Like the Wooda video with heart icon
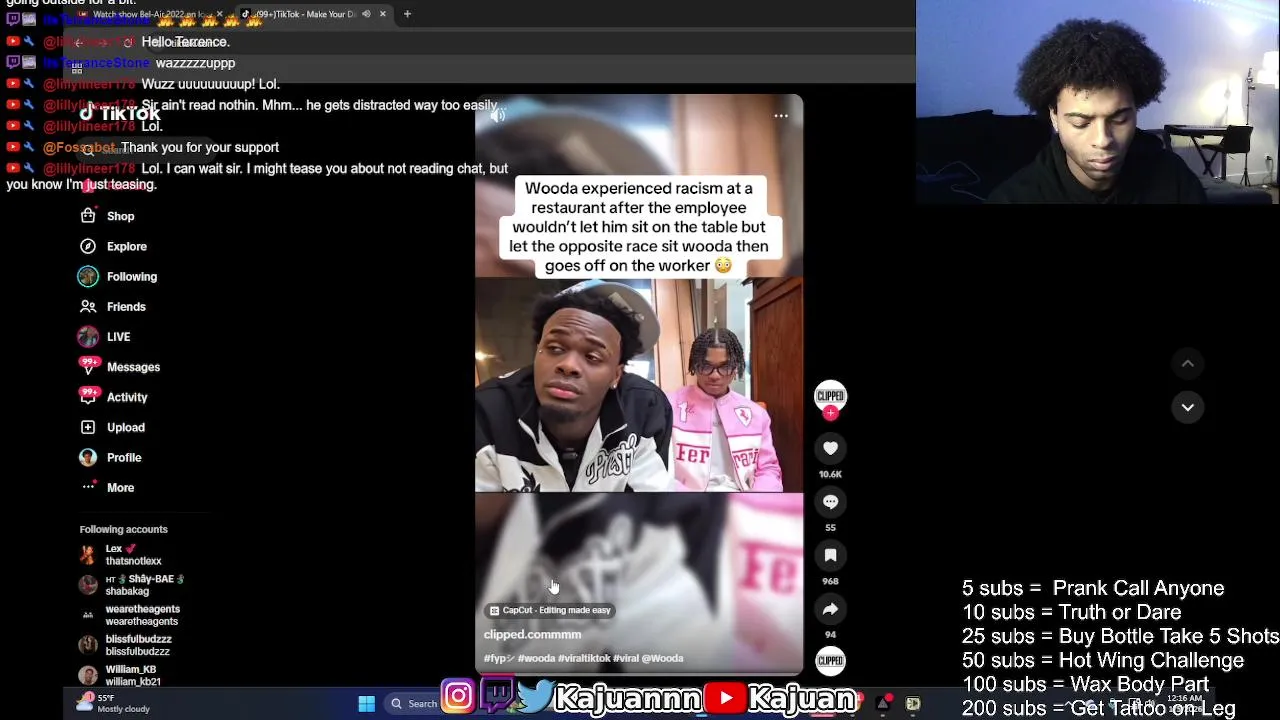Viewport: 1280px width, 720px height. click(x=830, y=449)
